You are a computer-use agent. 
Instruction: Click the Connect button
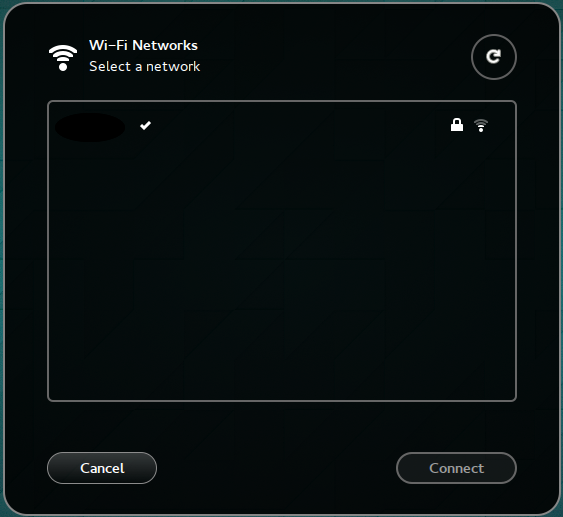point(456,468)
